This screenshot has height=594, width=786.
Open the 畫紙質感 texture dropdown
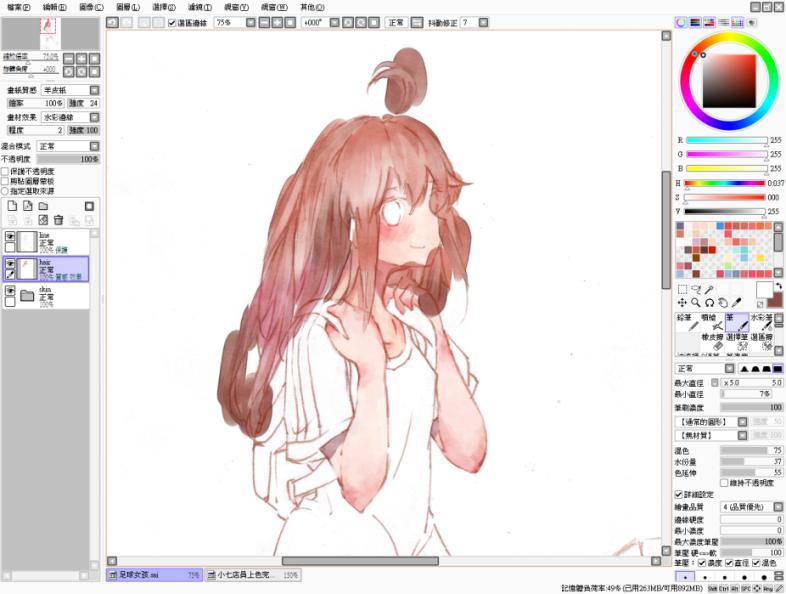point(94,90)
